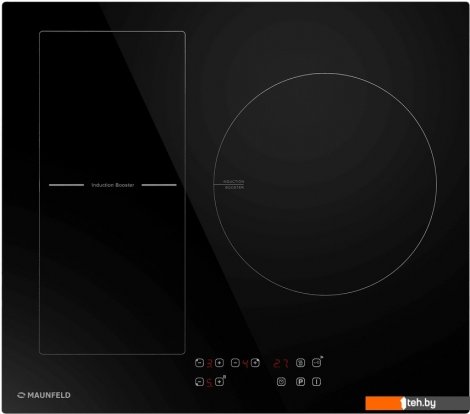This screenshot has height=414, width=470.
Task: Tap the plus button beside level 3
Action: point(219,363)
